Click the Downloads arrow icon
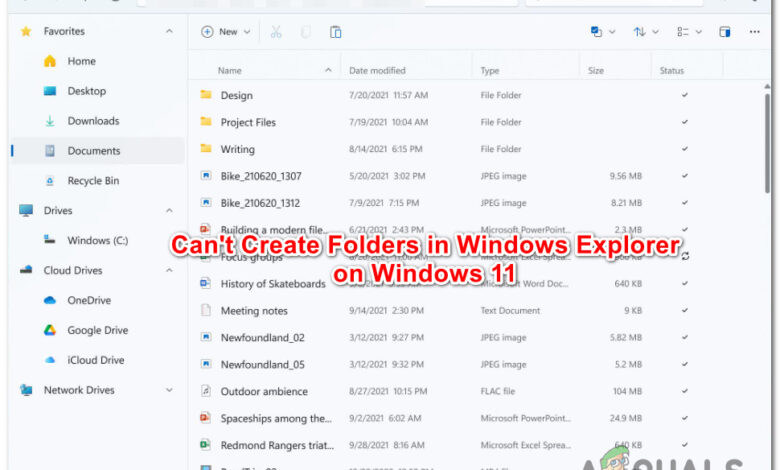780x470 pixels. (x=50, y=121)
